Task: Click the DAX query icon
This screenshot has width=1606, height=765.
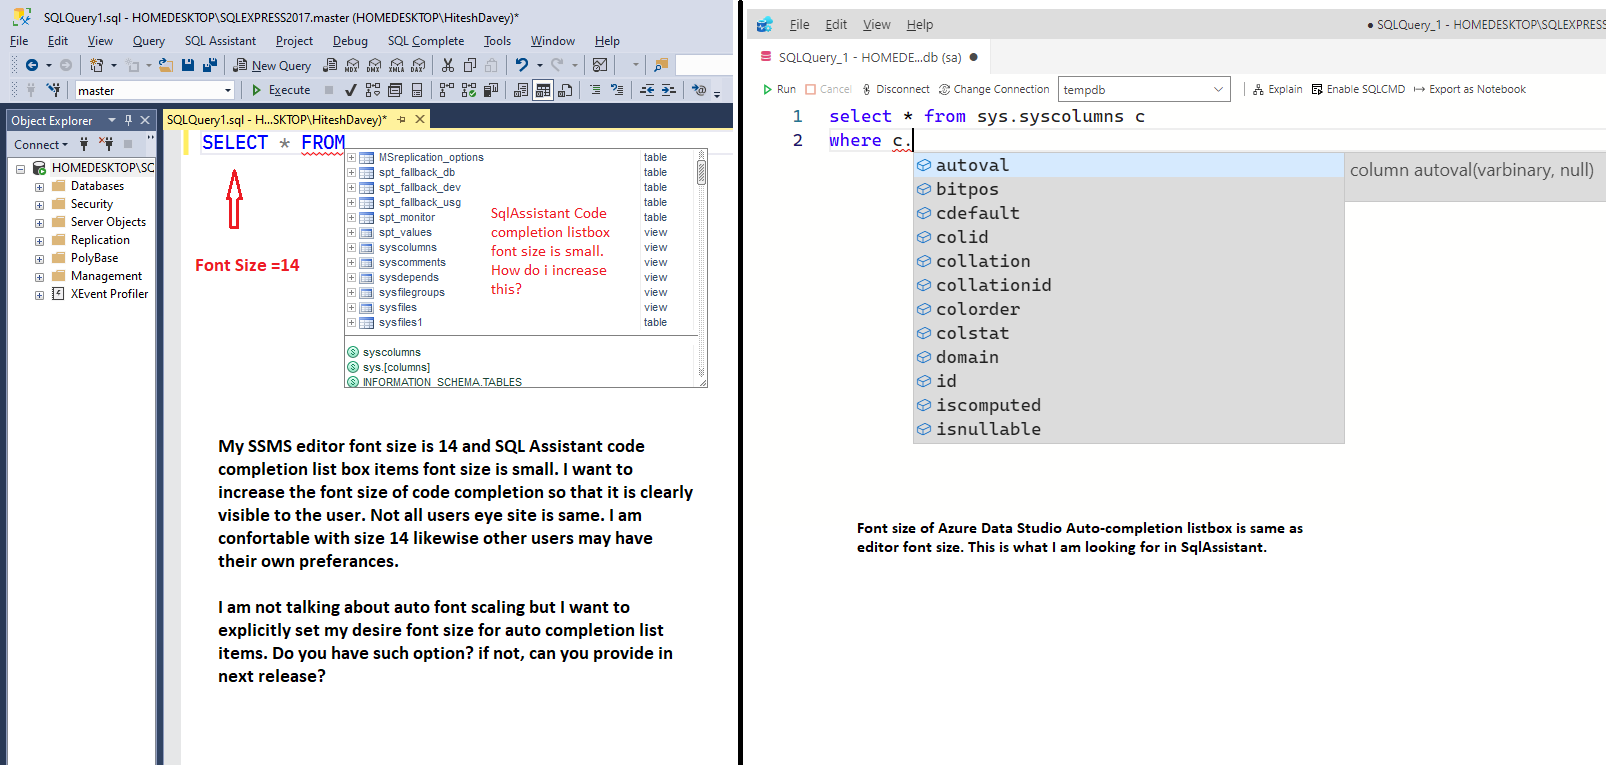Action: [x=418, y=66]
